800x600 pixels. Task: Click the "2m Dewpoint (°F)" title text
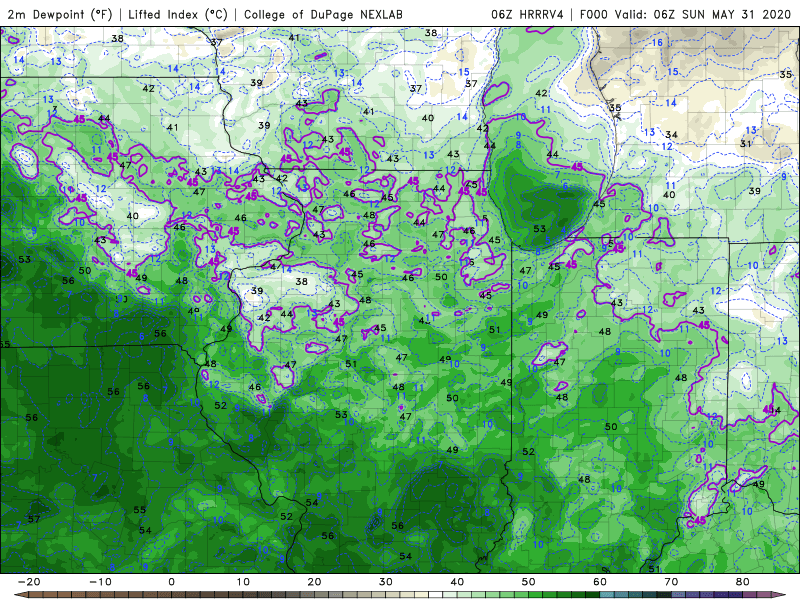click(x=60, y=14)
